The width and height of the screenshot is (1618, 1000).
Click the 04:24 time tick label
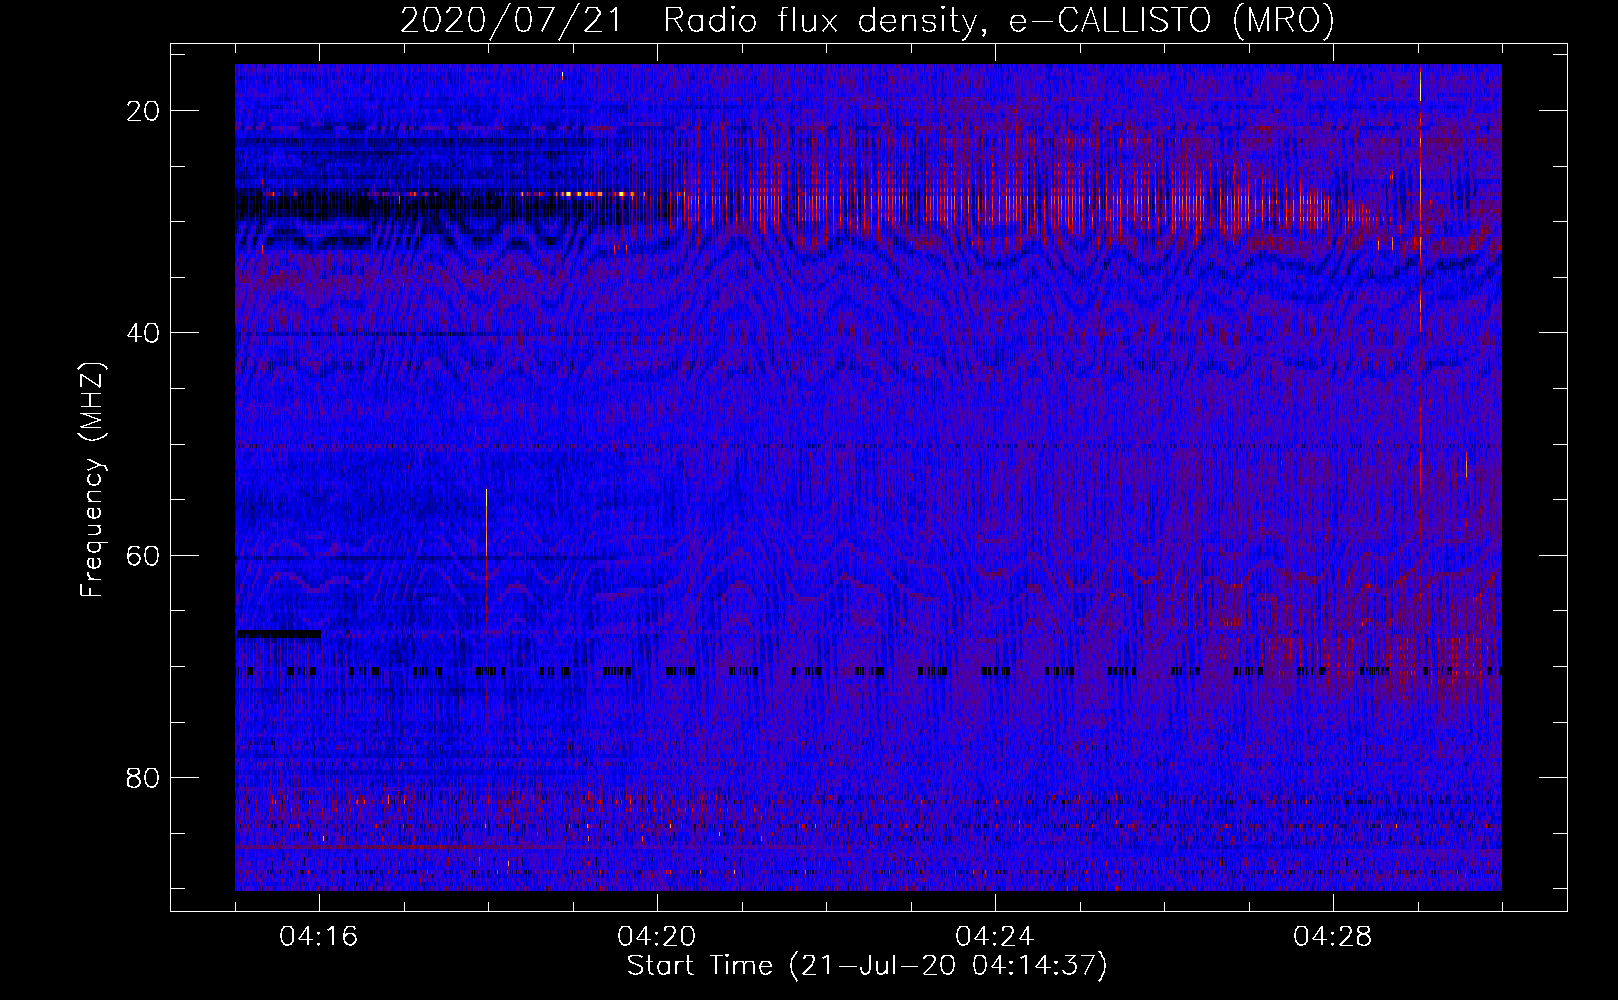[995, 937]
